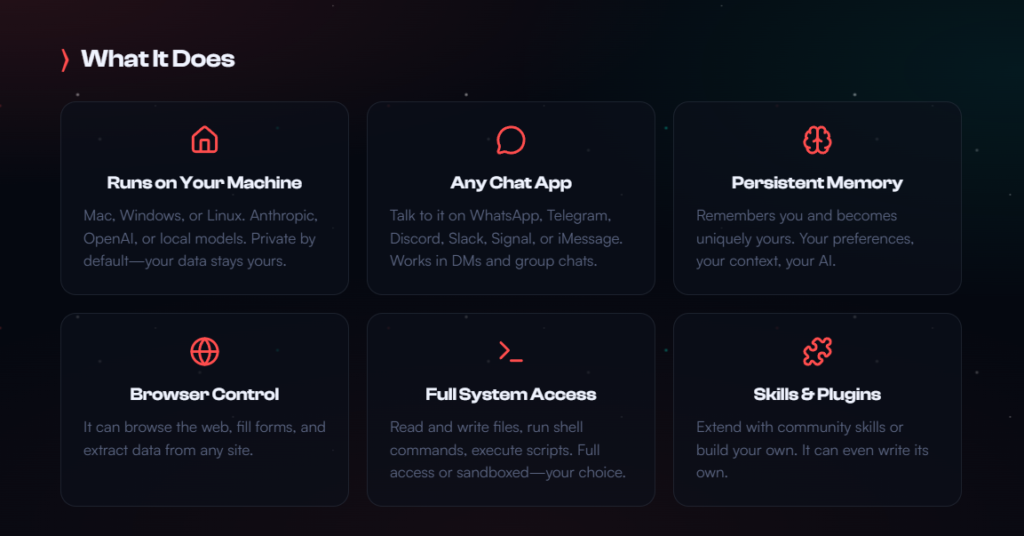
Task: Click the house icon above Runs on Your Machine
Action: pyautogui.click(x=204, y=140)
